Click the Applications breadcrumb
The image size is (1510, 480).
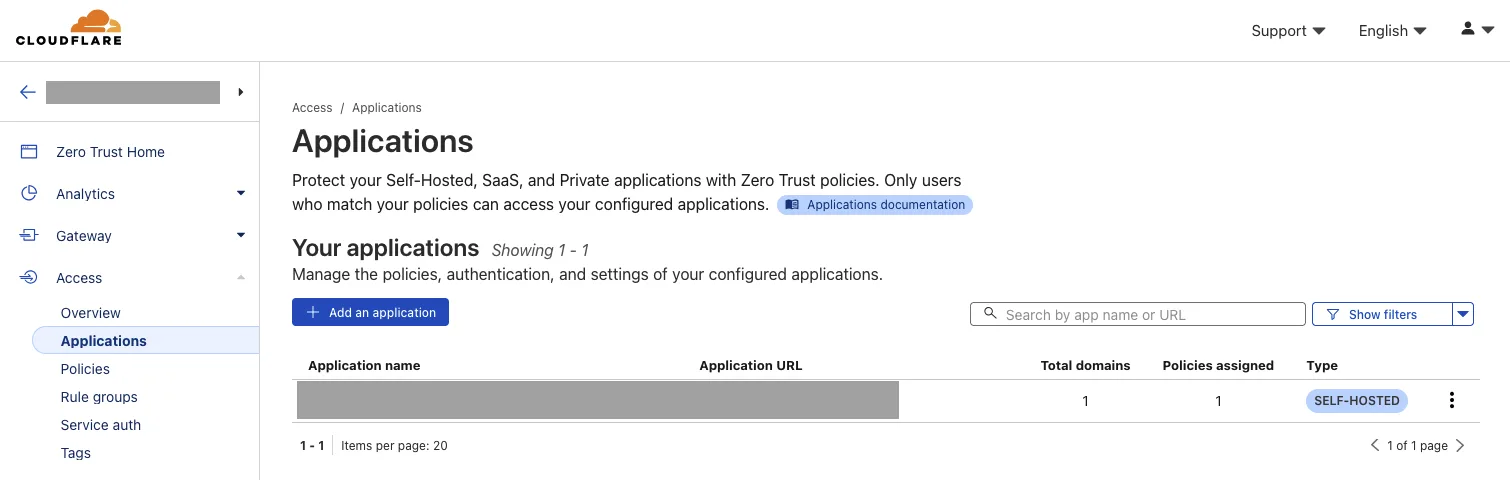[387, 108]
